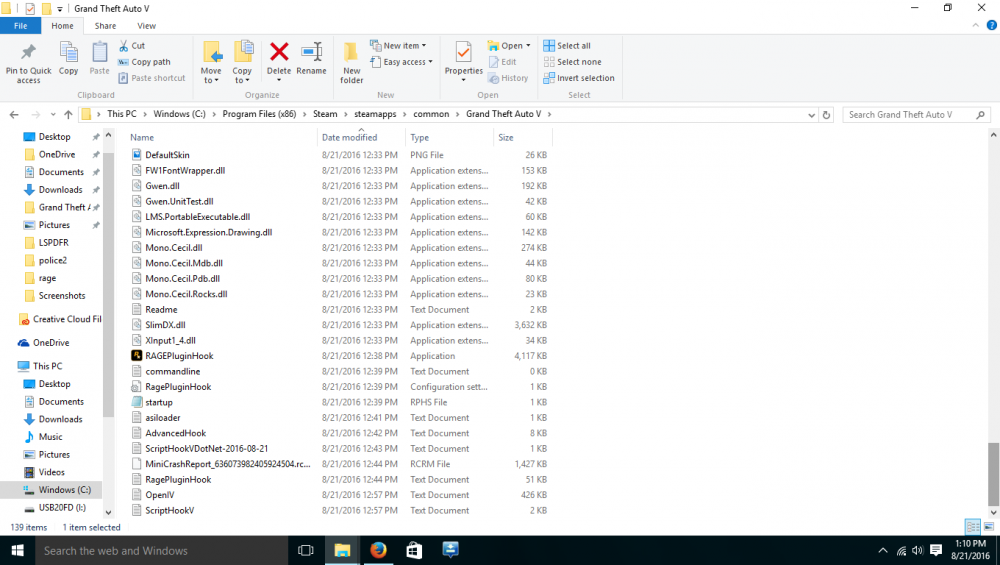The height and width of the screenshot is (565, 1000).
Task: Click Paste shortcut in the ribbon
Action: tap(152, 78)
